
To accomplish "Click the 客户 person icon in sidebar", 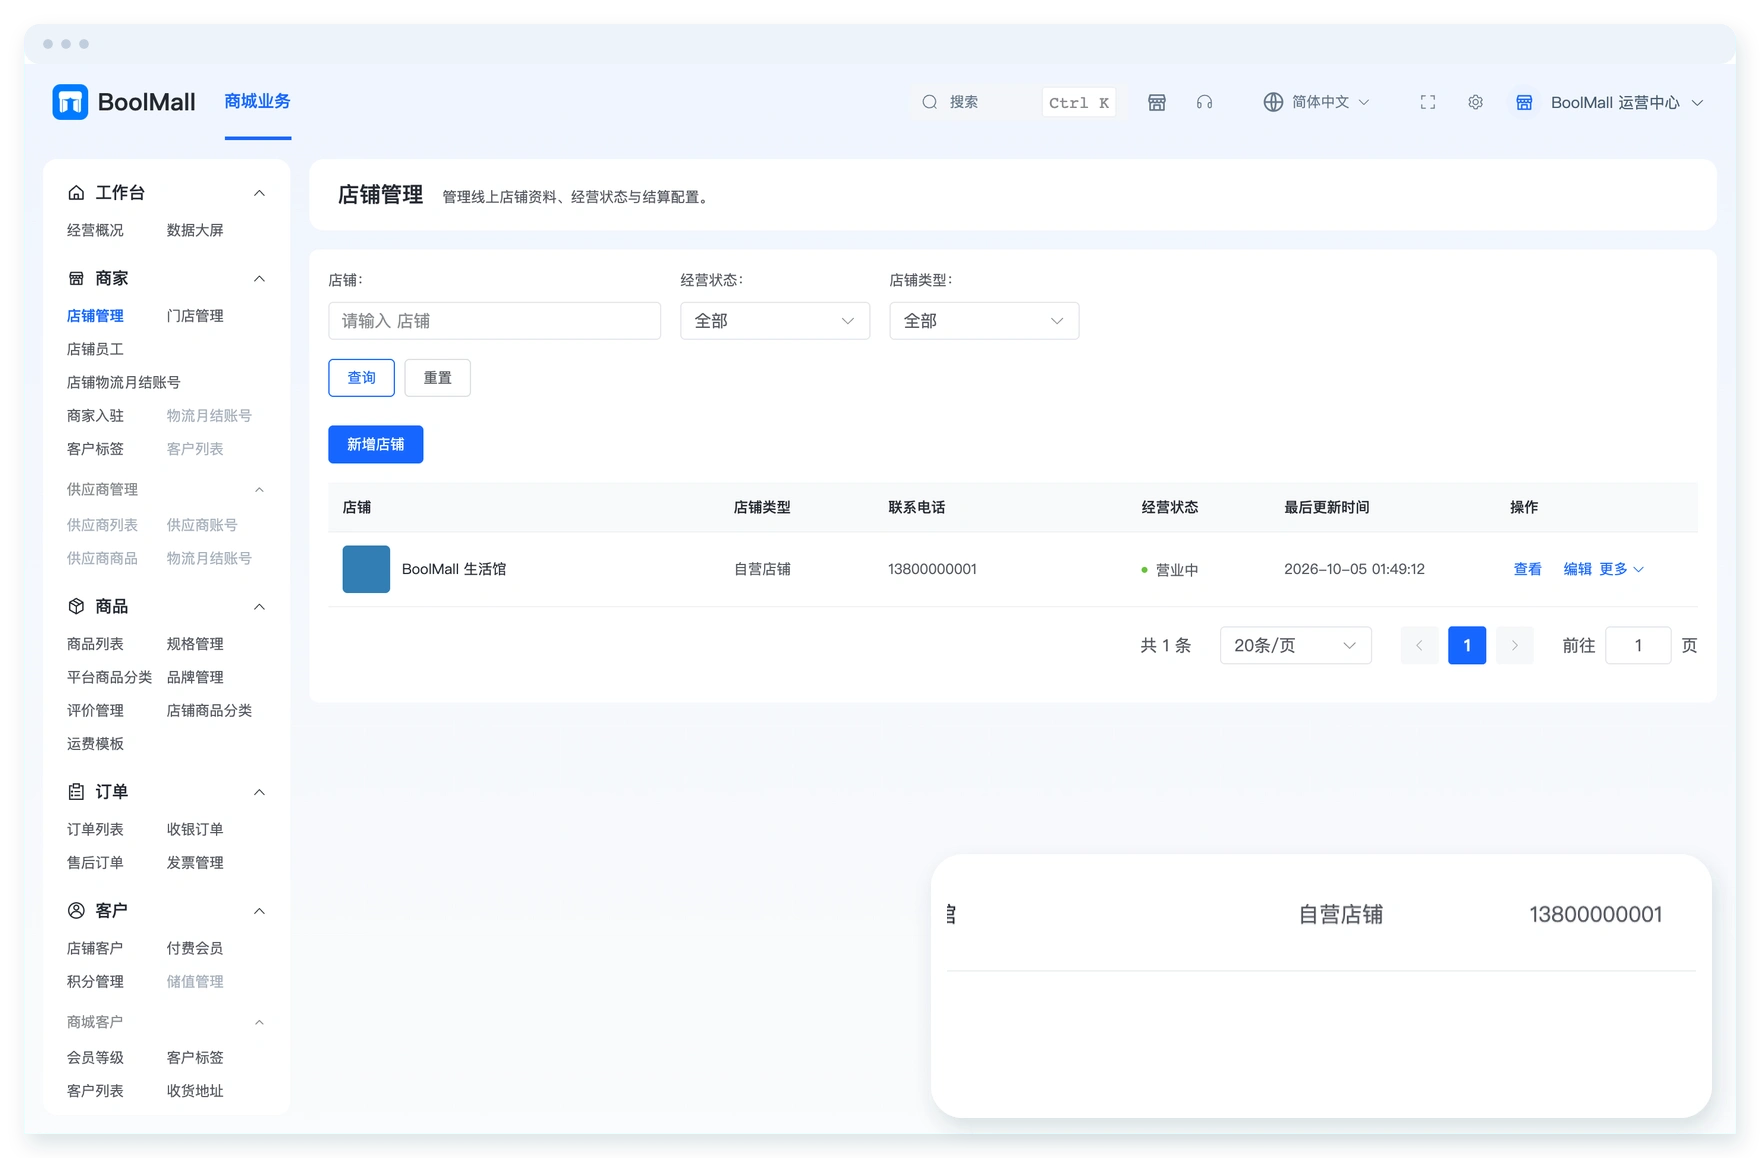I will (76, 910).
